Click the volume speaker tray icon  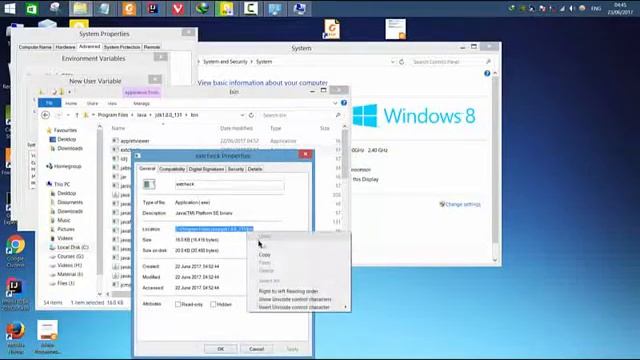[x=572, y=8]
